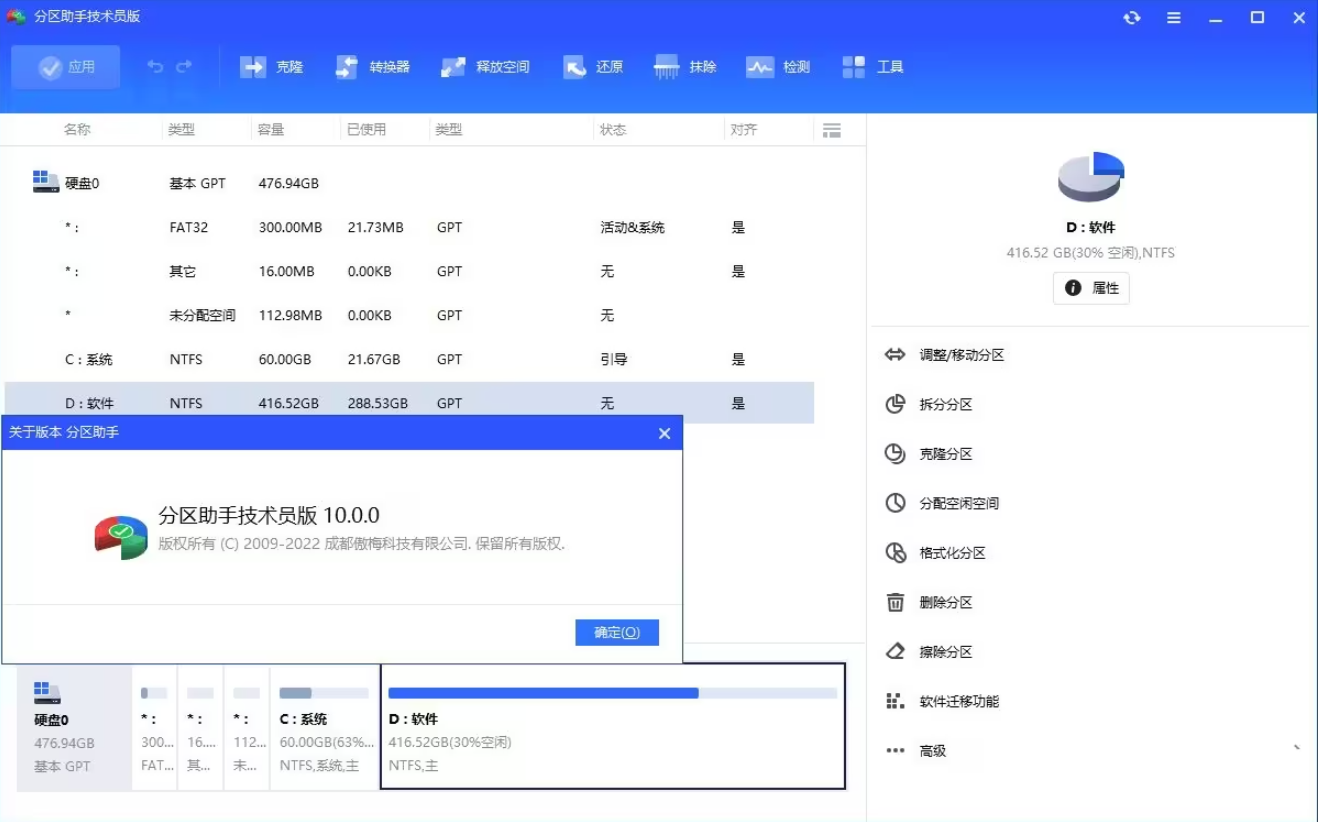The width and height of the screenshot is (1318, 822).
Task: Click the 分区助手技术员版 10.0.0 version text
Action: pos(269,515)
